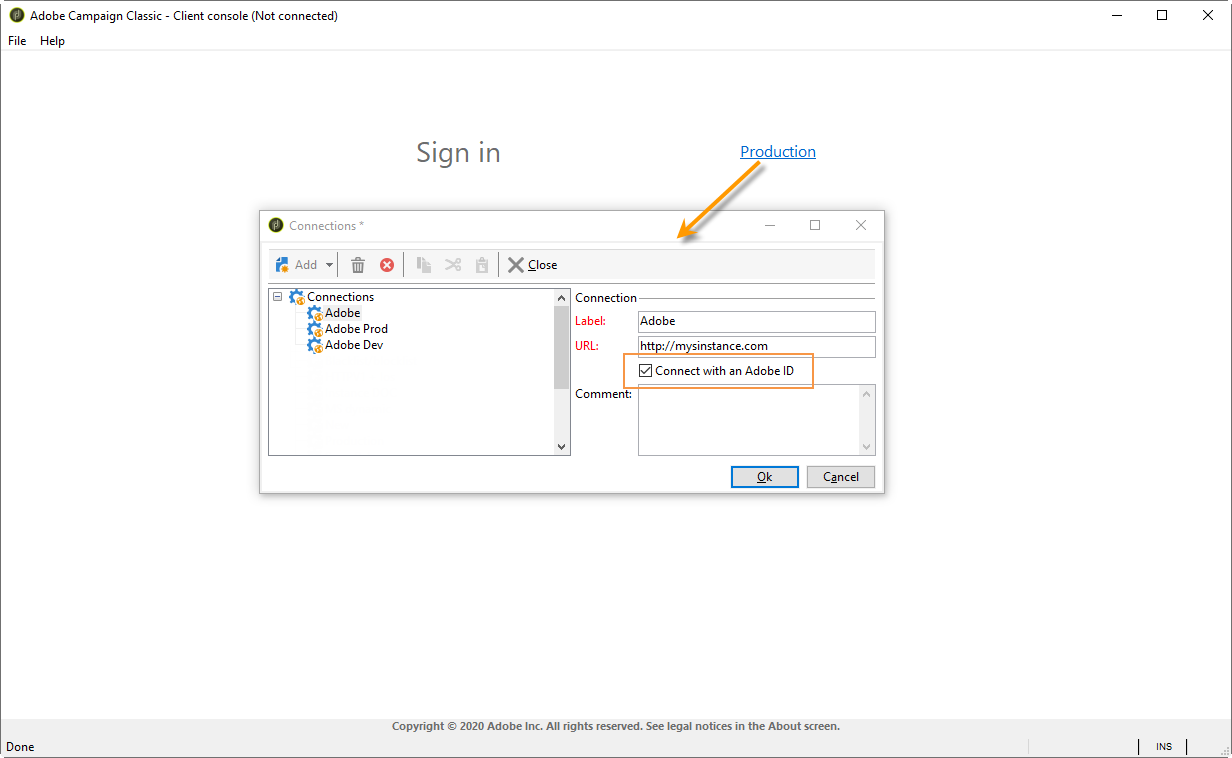Screen dimensions: 1232x758
Task: Open the Help menu
Action: [x=52, y=41]
